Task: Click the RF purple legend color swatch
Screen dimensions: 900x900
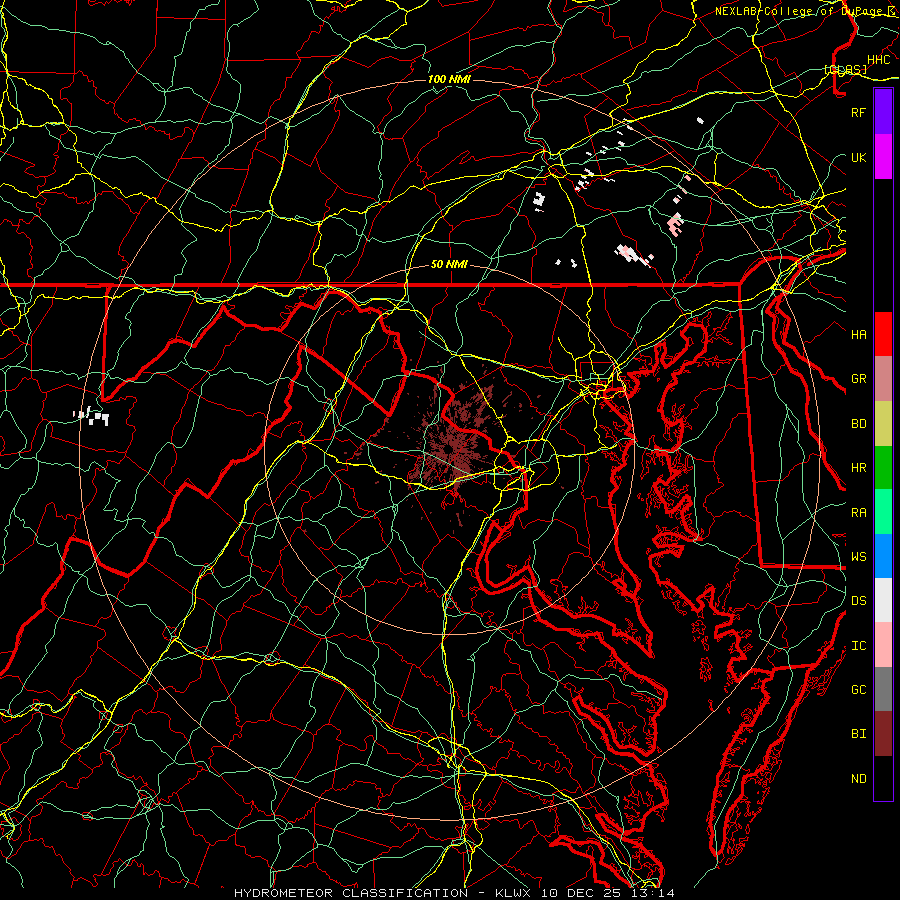Action: pyautogui.click(x=883, y=112)
